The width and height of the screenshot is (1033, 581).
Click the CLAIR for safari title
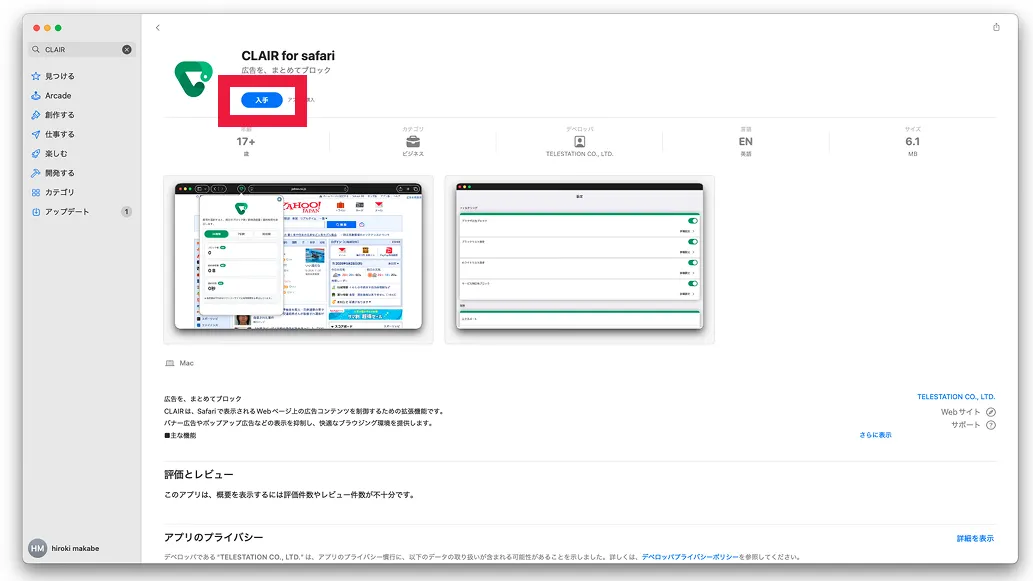(288, 56)
